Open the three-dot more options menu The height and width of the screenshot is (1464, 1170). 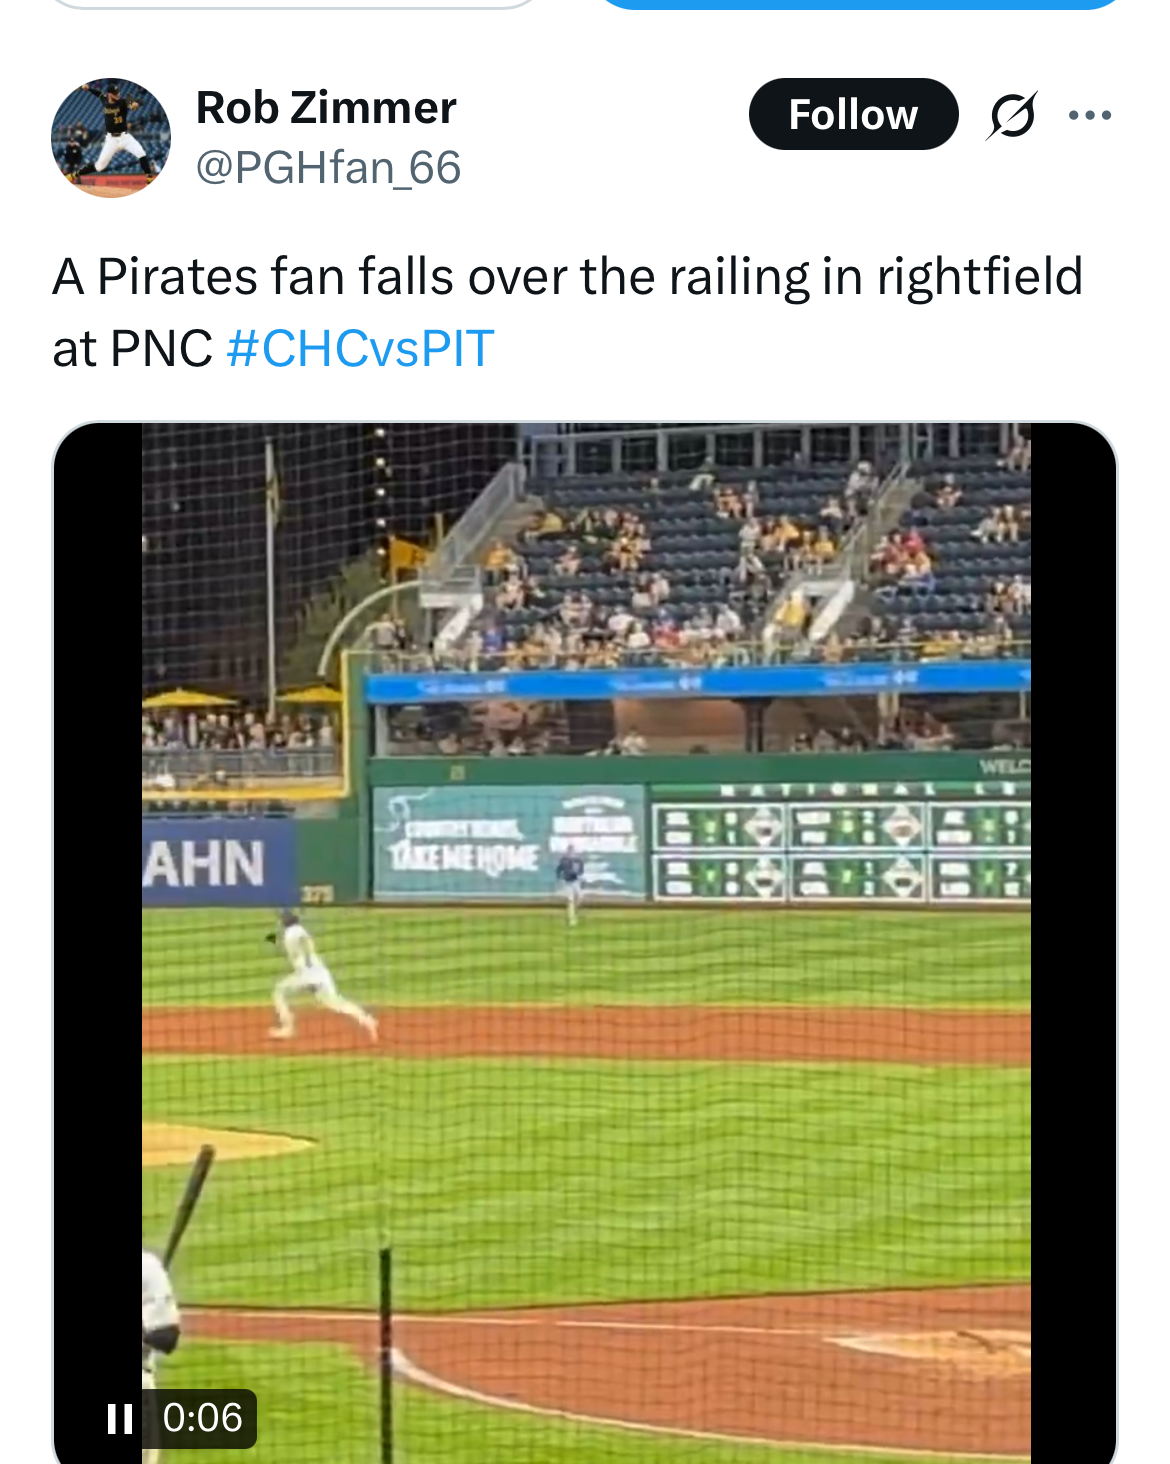1090,115
